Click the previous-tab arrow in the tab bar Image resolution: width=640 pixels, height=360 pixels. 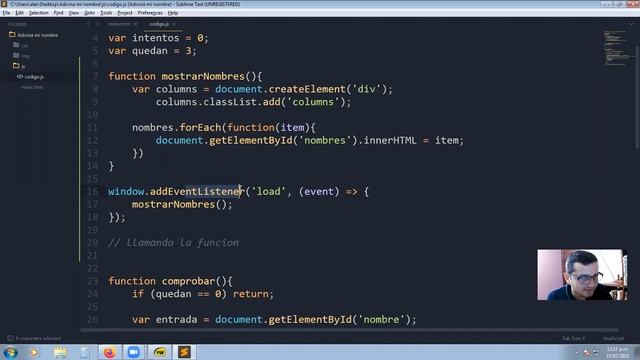(x=88, y=24)
